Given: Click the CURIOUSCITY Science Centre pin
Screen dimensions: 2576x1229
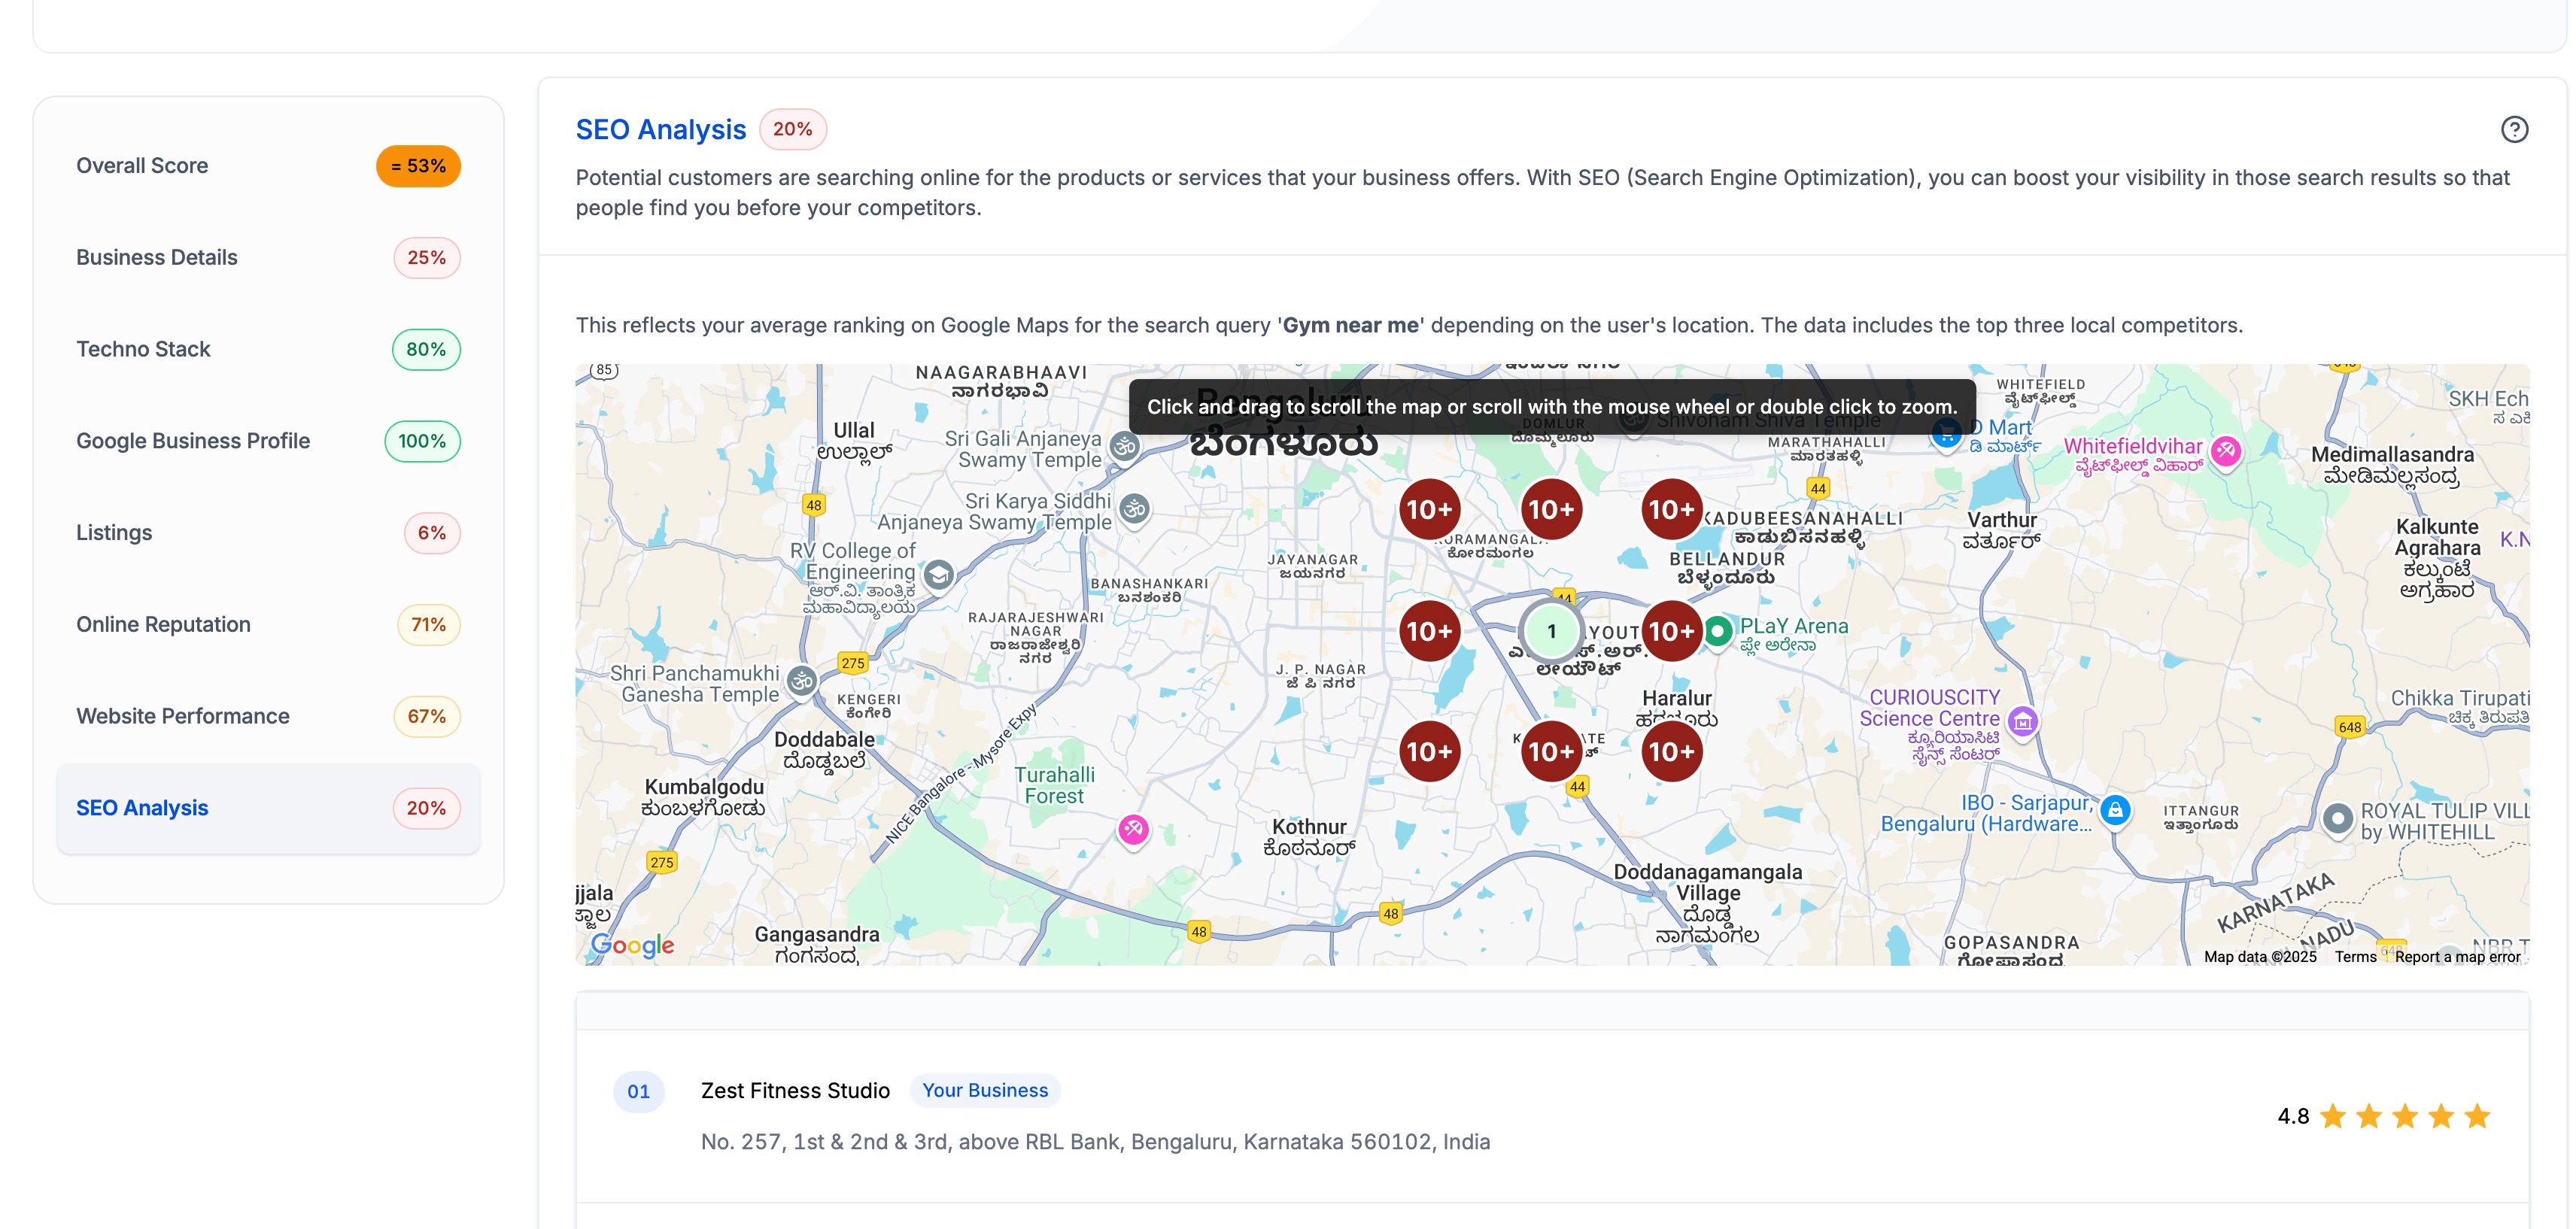Looking at the screenshot, I should coord(2022,721).
